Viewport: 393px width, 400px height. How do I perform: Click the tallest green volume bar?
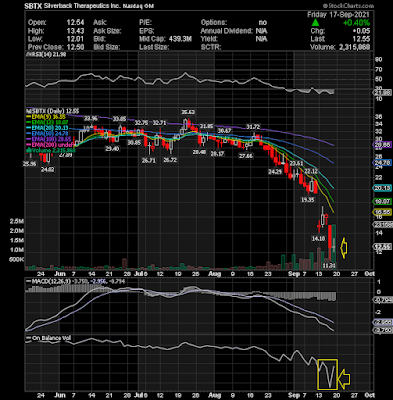tap(334, 247)
